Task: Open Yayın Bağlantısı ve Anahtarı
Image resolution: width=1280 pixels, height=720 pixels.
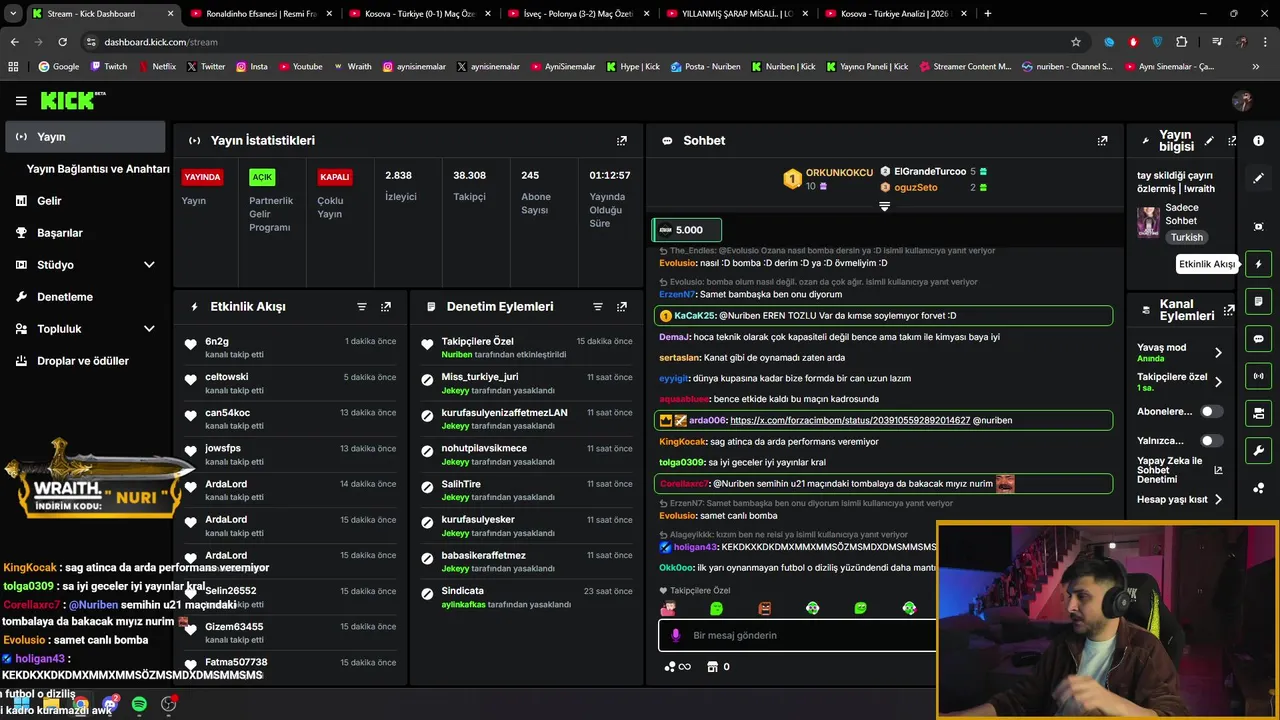Action: pos(98,169)
